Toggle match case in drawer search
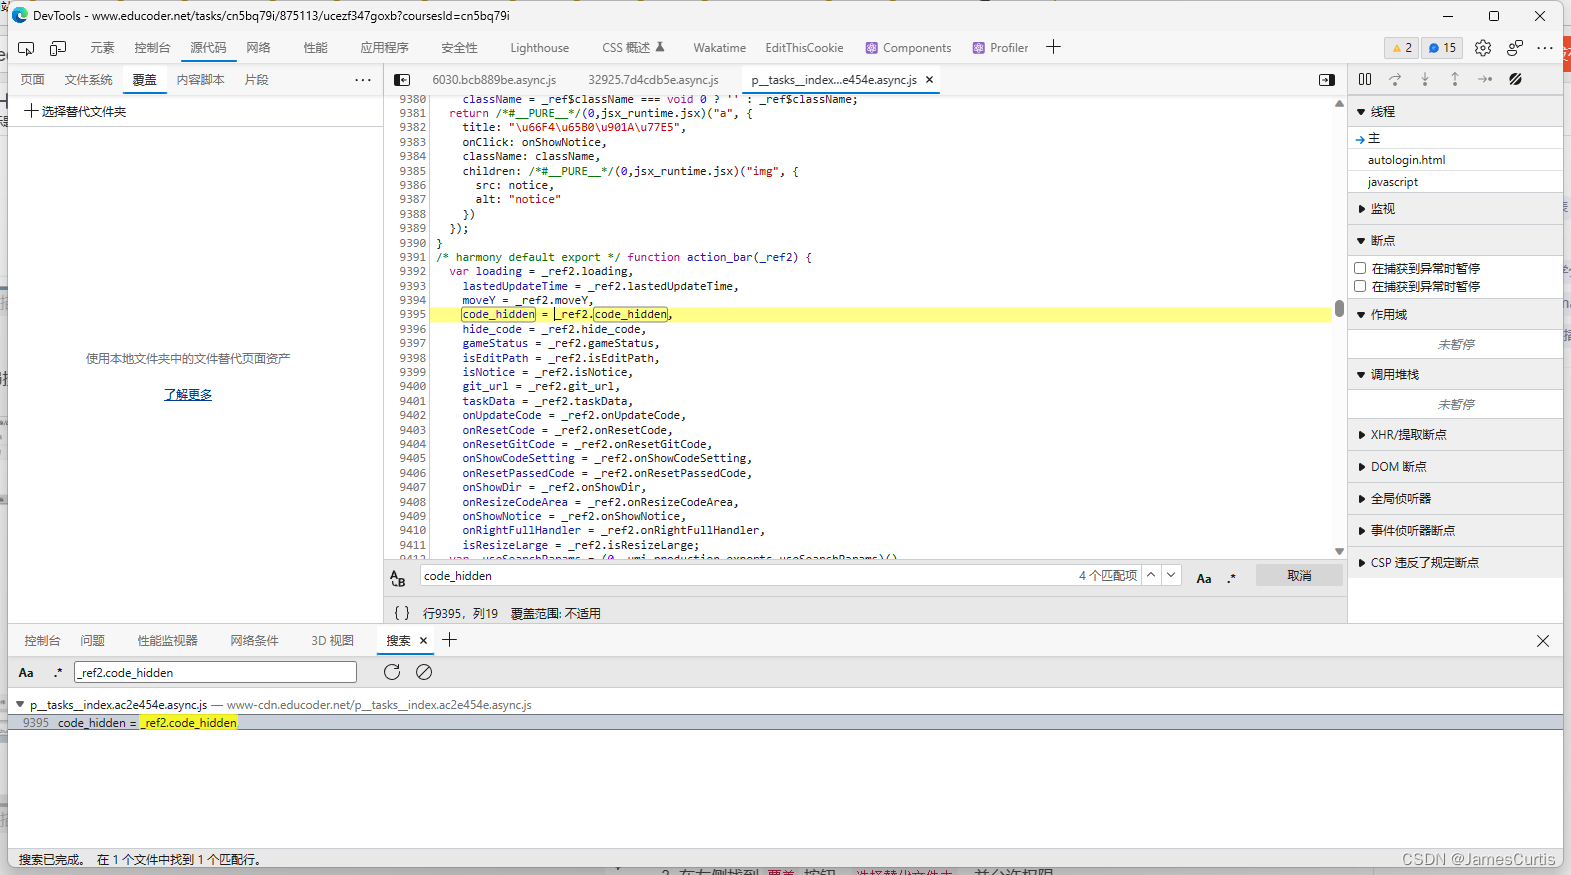The height and width of the screenshot is (875, 1571). (26, 673)
